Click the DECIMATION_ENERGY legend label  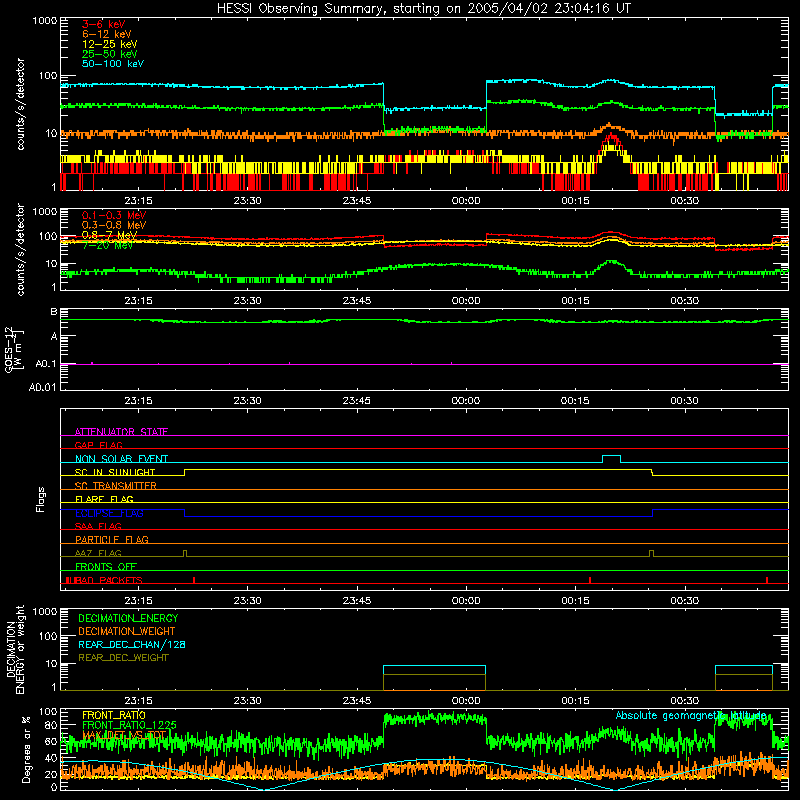click(x=128, y=618)
